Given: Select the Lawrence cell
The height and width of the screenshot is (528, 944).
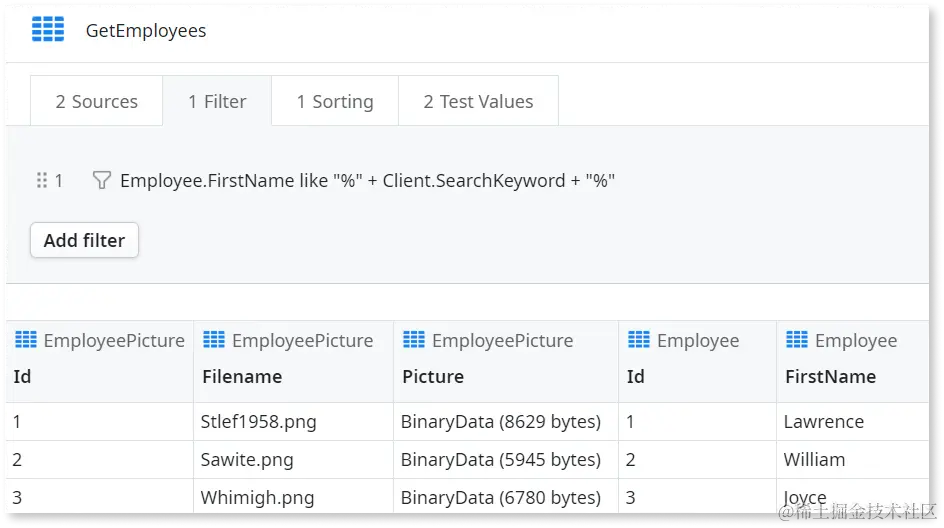Looking at the screenshot, I should tap(852, 421).
